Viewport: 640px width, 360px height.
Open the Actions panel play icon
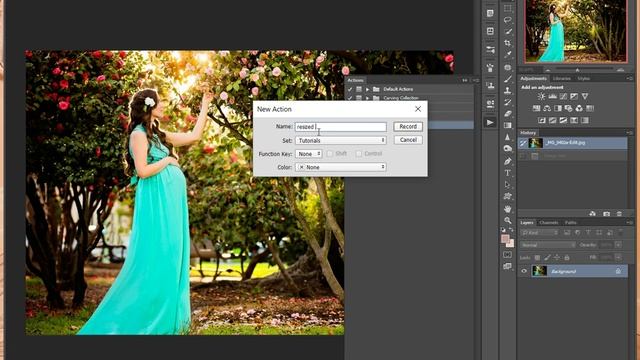[490, 122]
